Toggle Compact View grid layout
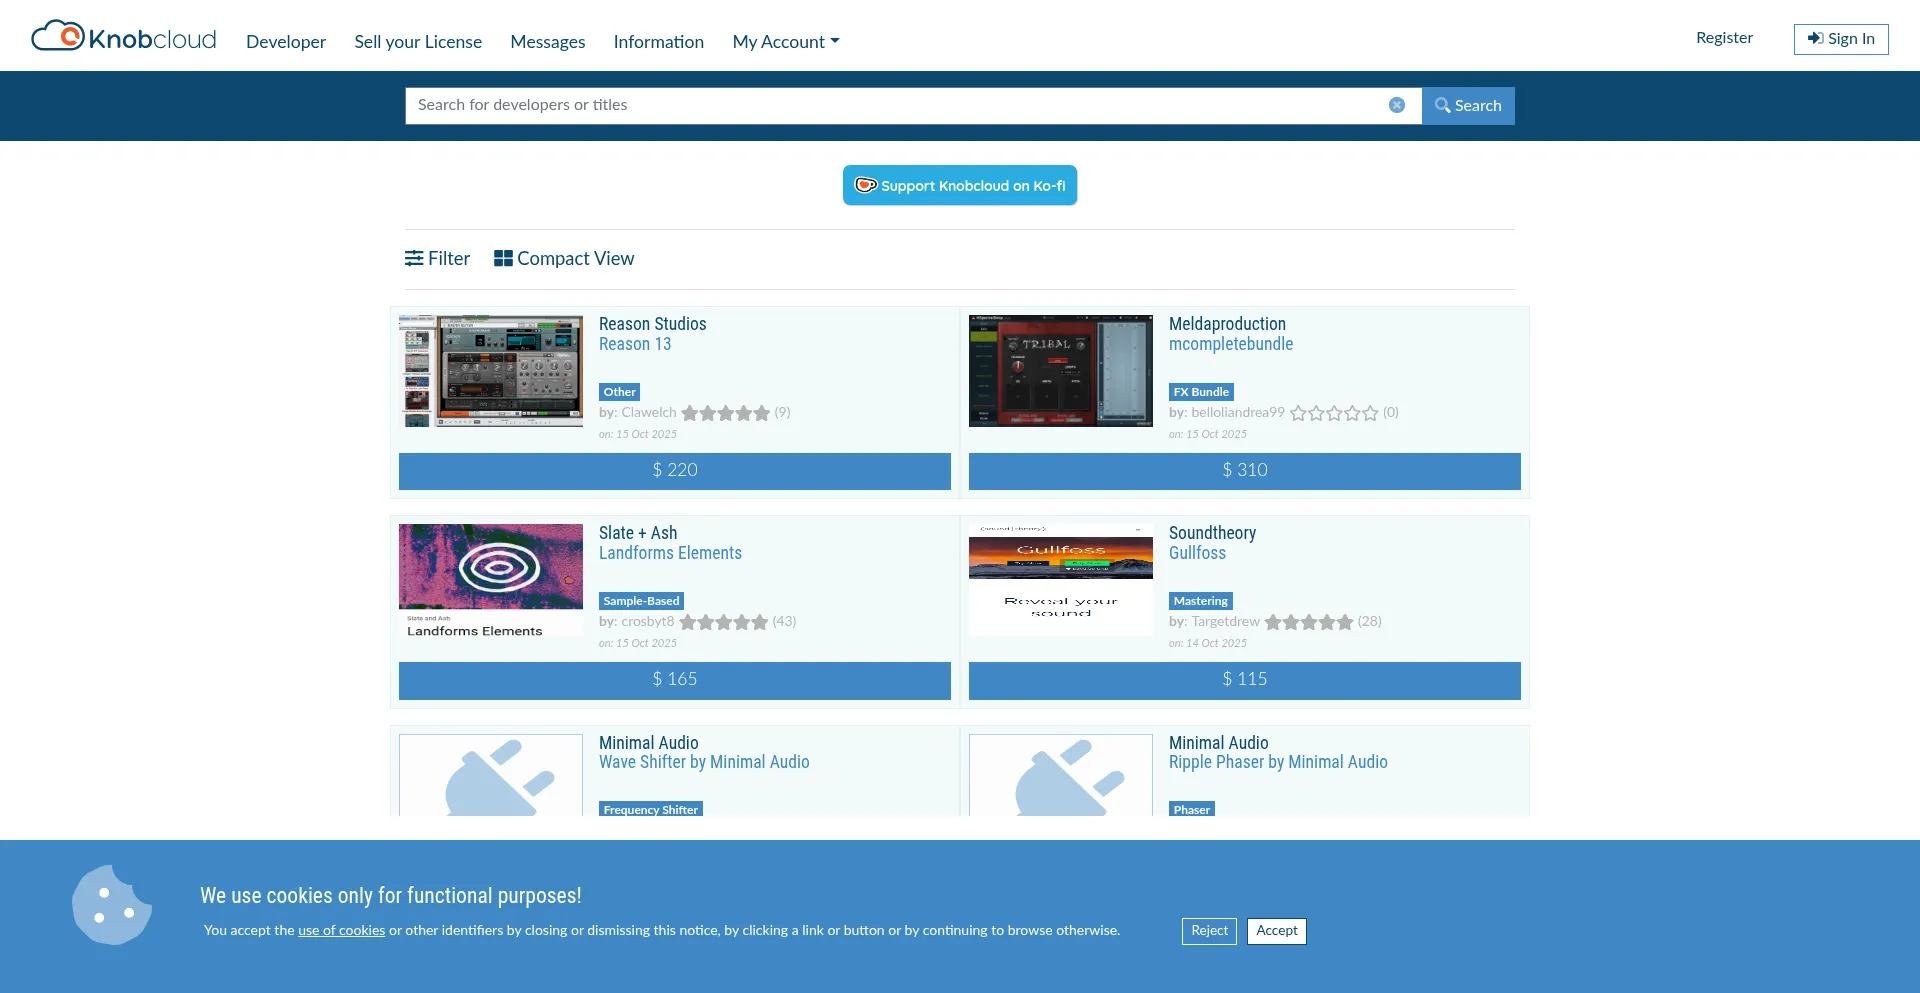Viewport: 1920px width, 993px height. pos(564,259)
